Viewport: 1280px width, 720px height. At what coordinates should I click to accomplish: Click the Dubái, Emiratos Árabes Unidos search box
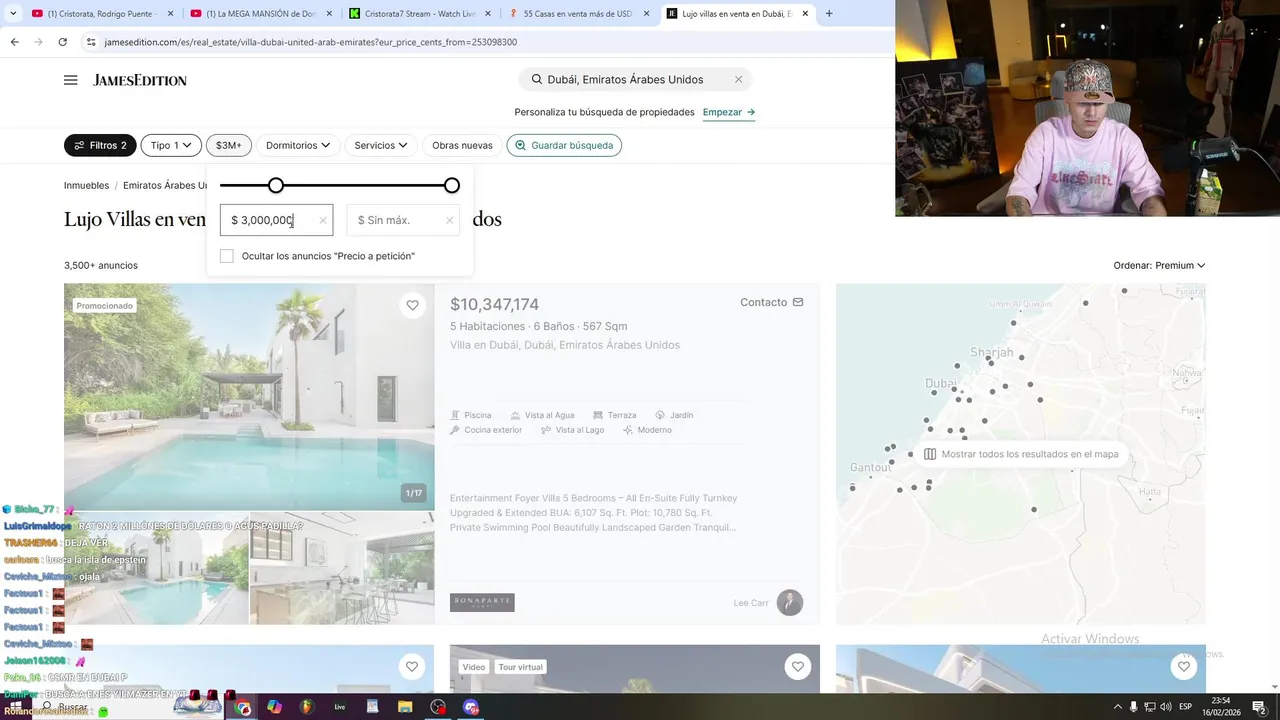(635, 79)
